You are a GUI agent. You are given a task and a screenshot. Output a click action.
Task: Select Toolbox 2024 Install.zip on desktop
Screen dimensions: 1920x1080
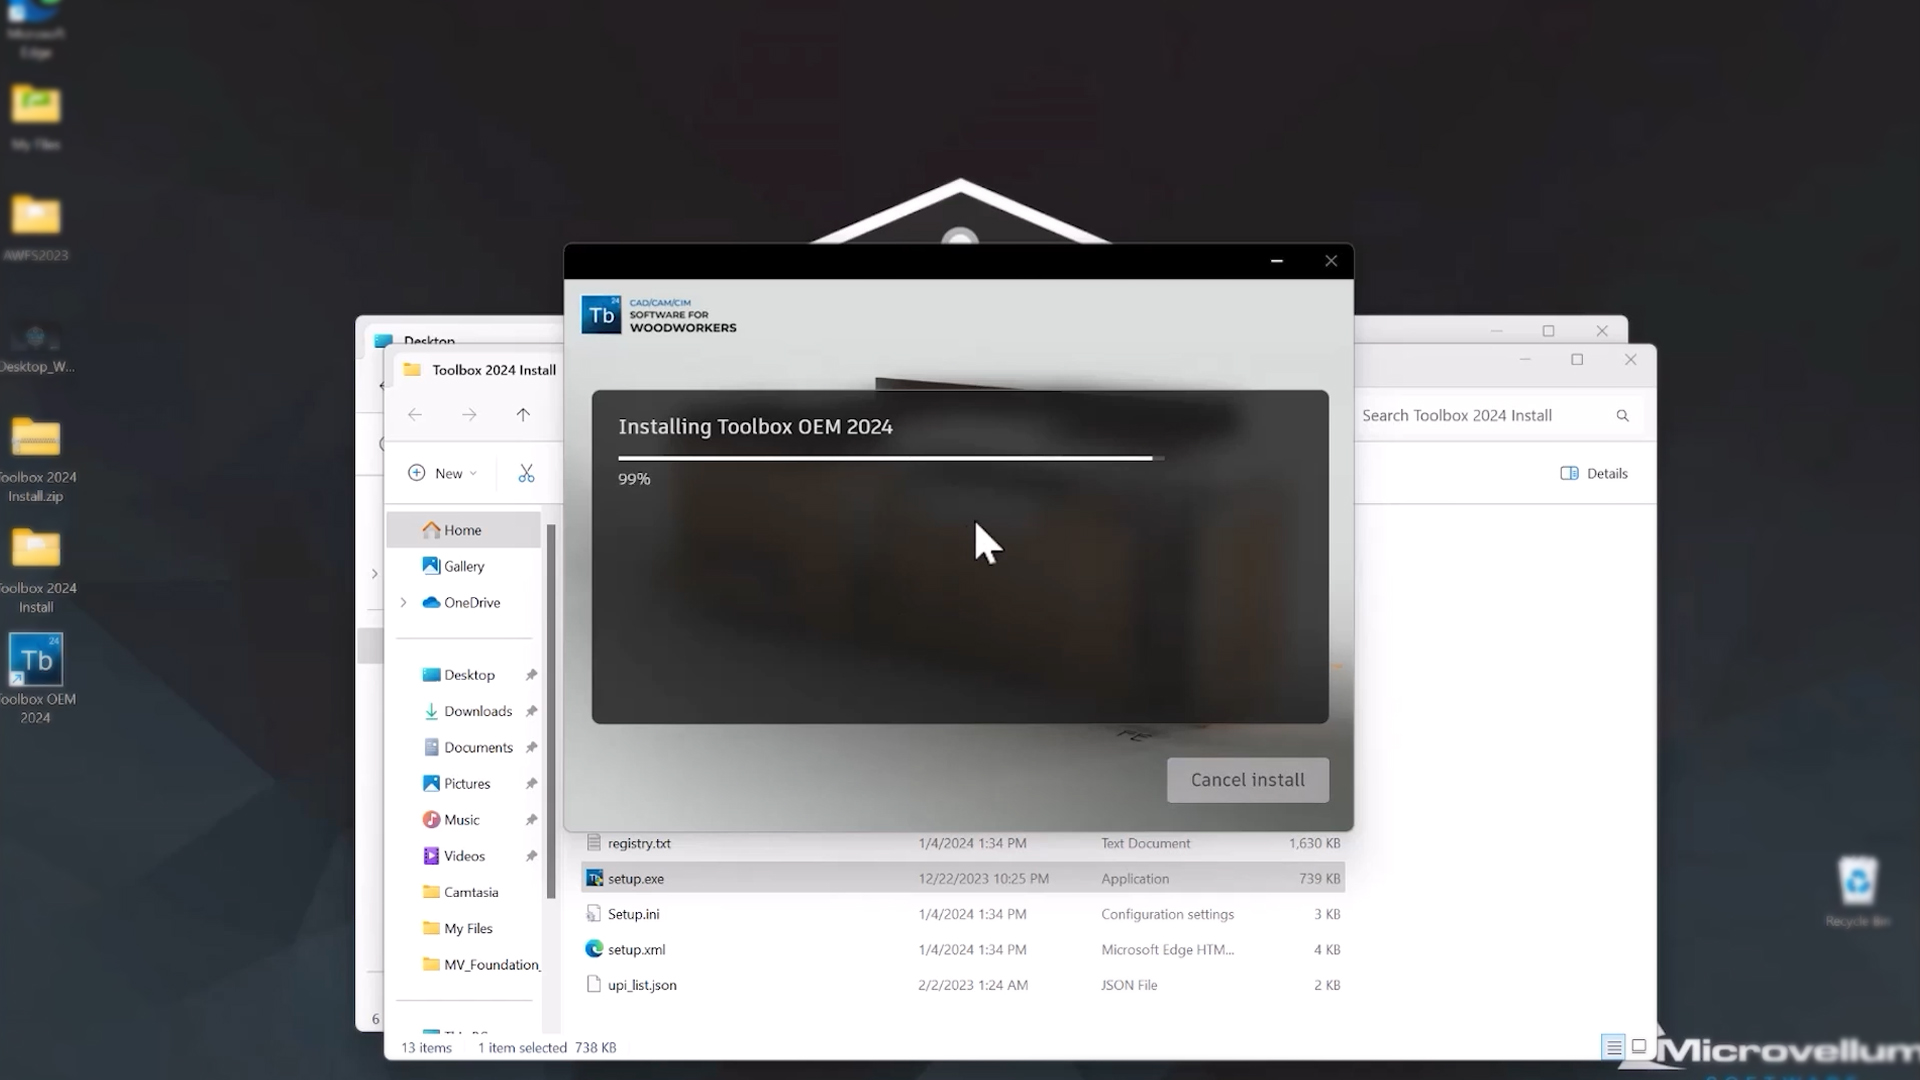[x=36, y=460]
